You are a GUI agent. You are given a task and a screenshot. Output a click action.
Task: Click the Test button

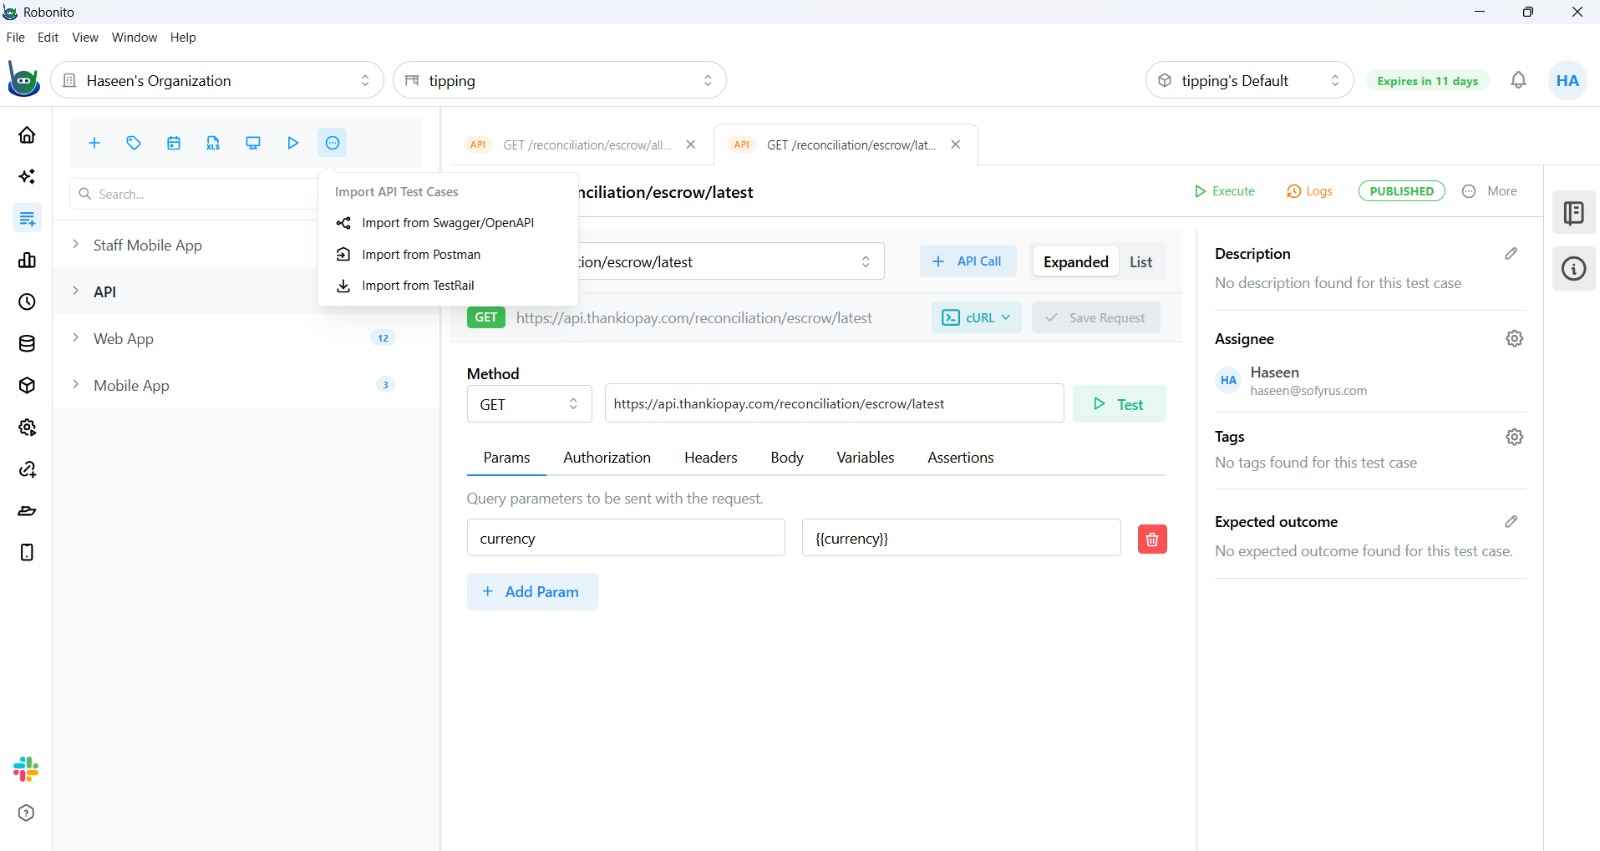(1119, 404)
